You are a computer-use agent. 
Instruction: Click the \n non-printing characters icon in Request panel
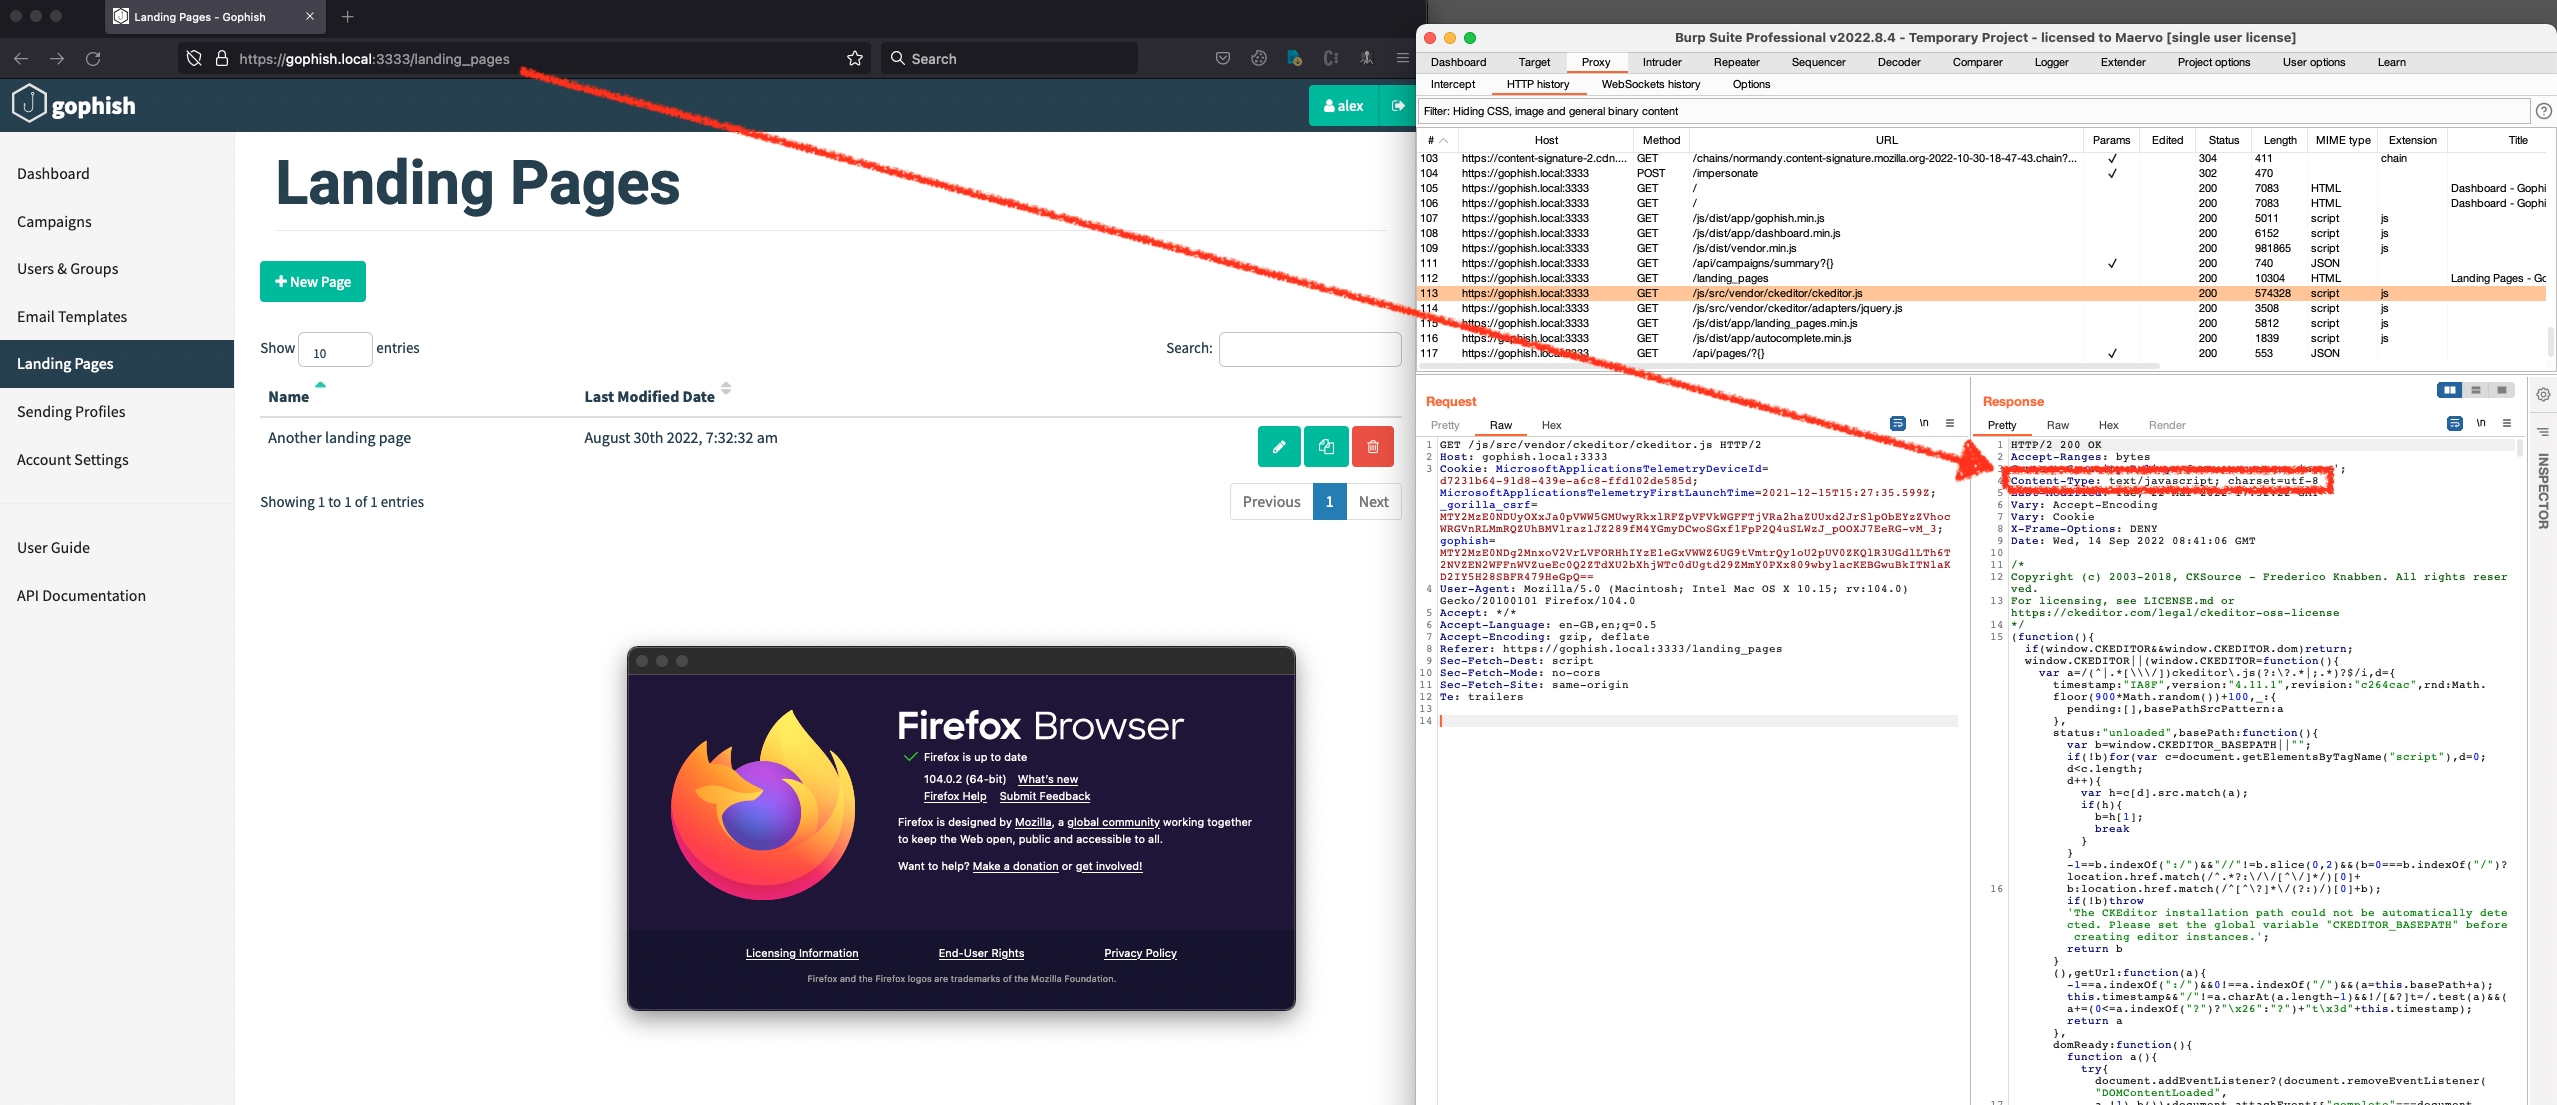click(x=1925, y=424)
